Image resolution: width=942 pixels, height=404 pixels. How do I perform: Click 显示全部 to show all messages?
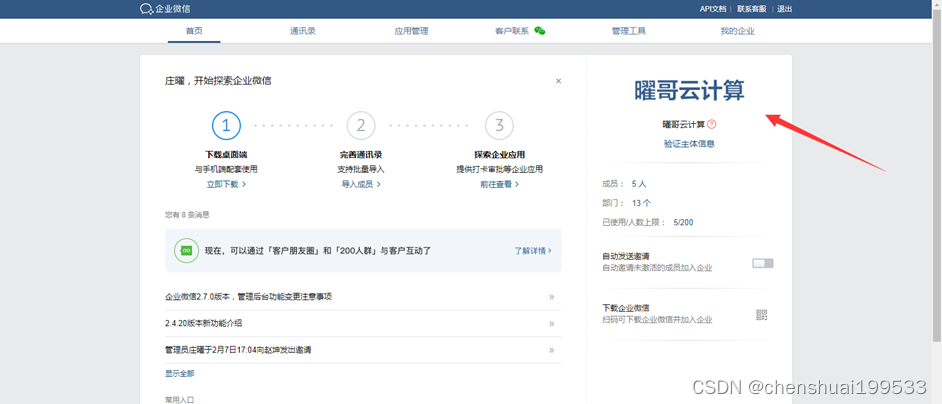[x=180, y=373]
